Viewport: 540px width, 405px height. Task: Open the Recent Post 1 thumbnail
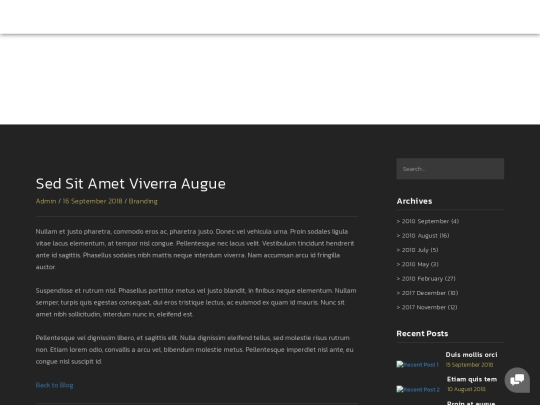coord(417,365)
